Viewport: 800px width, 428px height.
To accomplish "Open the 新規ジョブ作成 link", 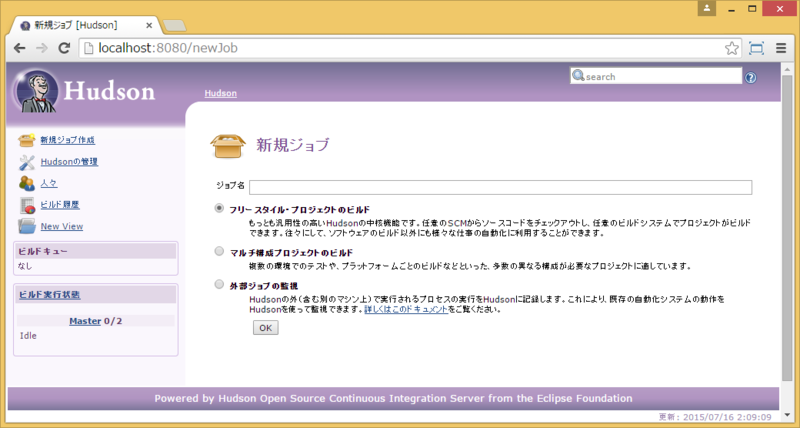I will (x=68, y=140).
